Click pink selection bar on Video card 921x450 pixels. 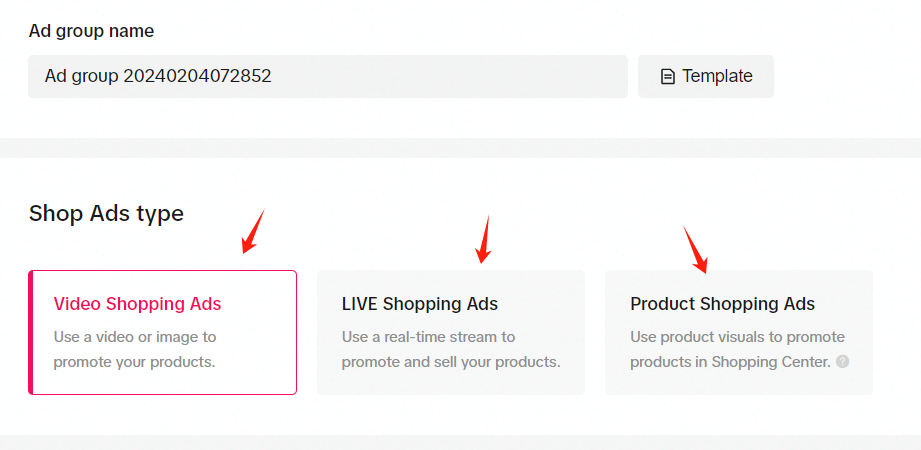(31, 333)
